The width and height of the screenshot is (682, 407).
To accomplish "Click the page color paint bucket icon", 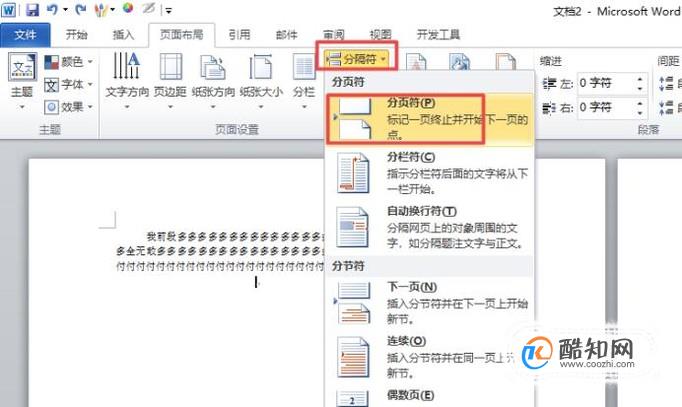I will coord(460,61).
